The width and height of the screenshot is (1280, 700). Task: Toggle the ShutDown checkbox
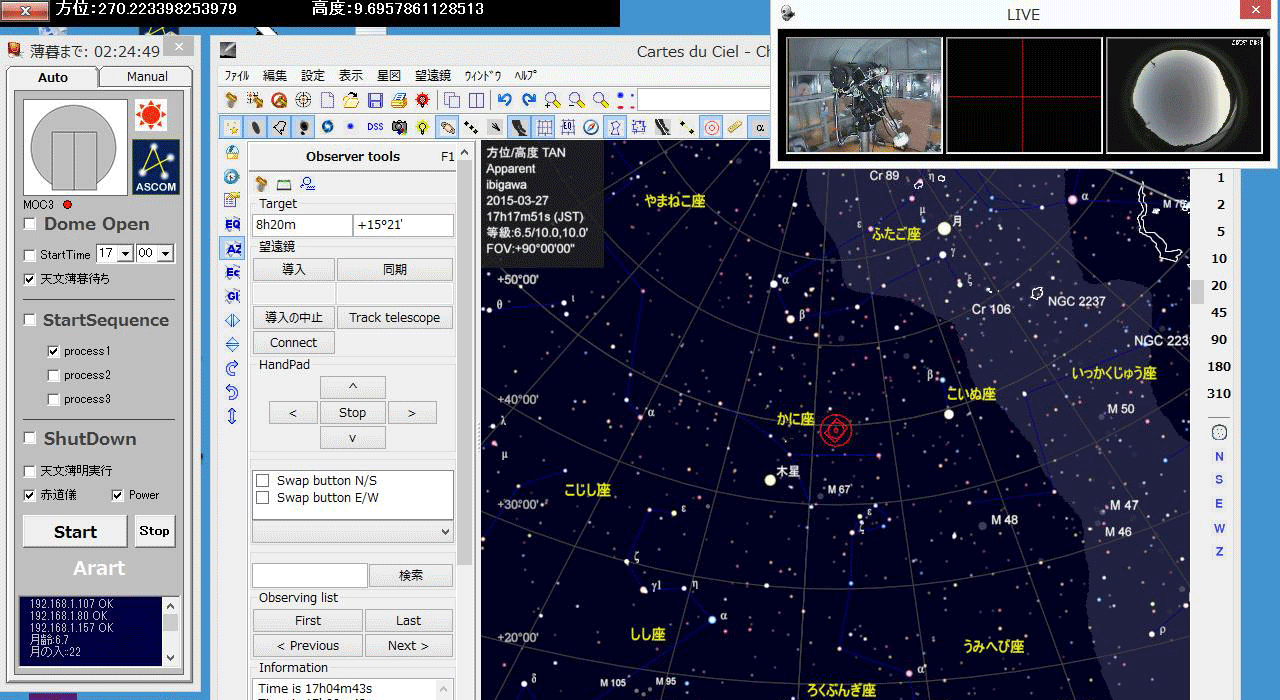(x=30, y=438)
